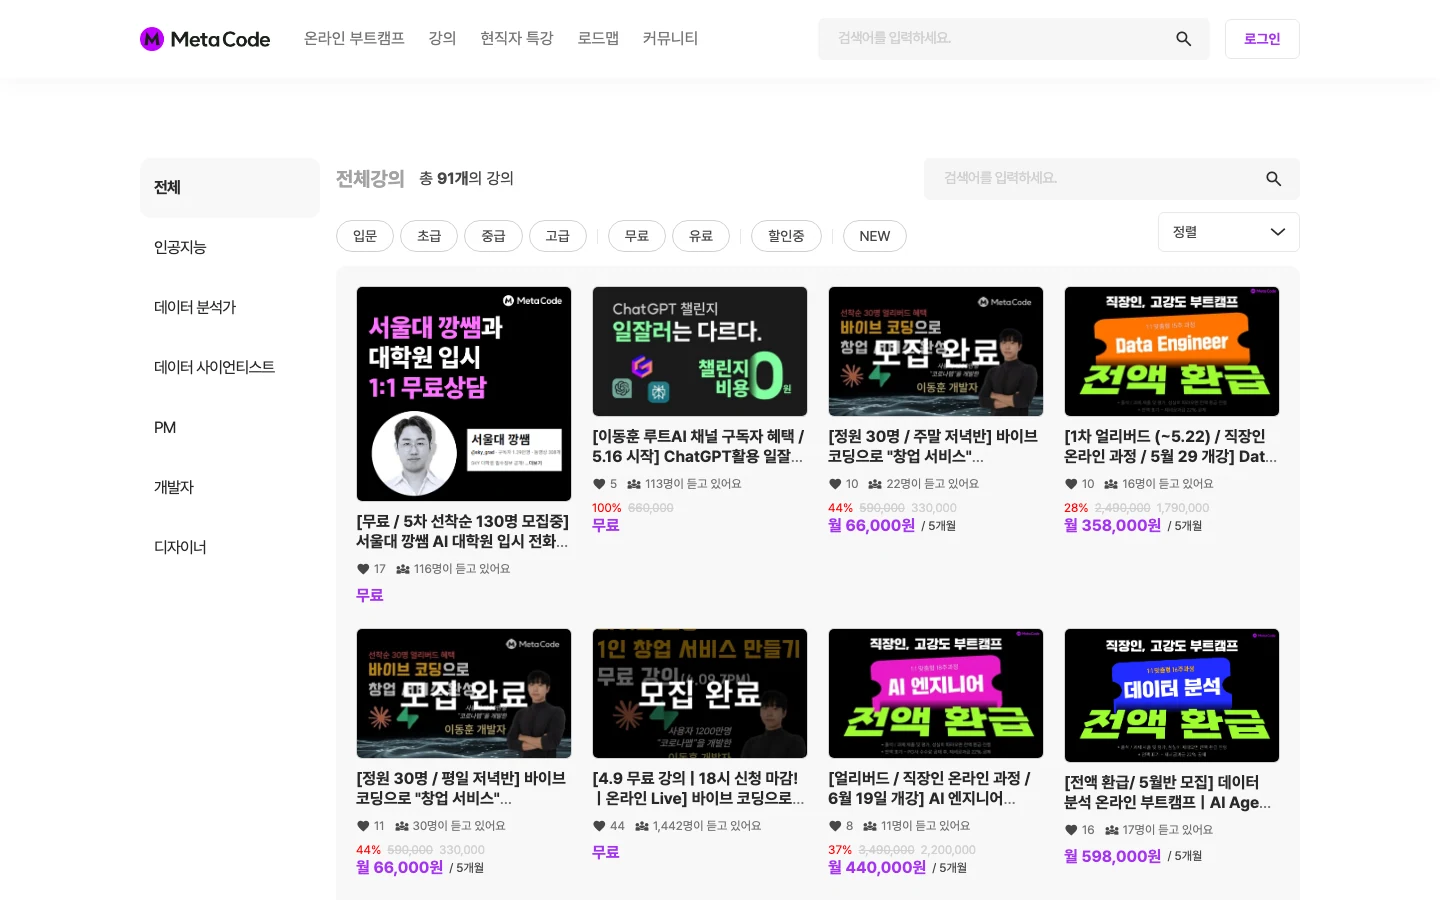Open 로드맵 in top navigation
1440x900 pixels.
coord(598,38)
